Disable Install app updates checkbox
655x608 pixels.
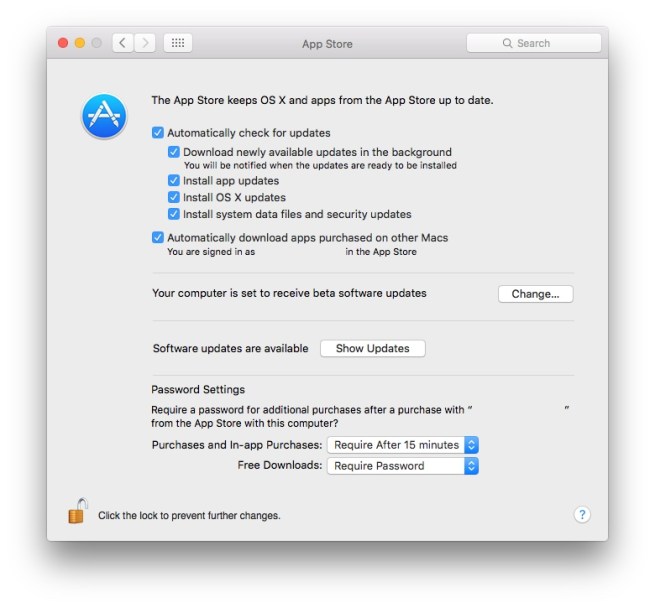click(174, 181)
